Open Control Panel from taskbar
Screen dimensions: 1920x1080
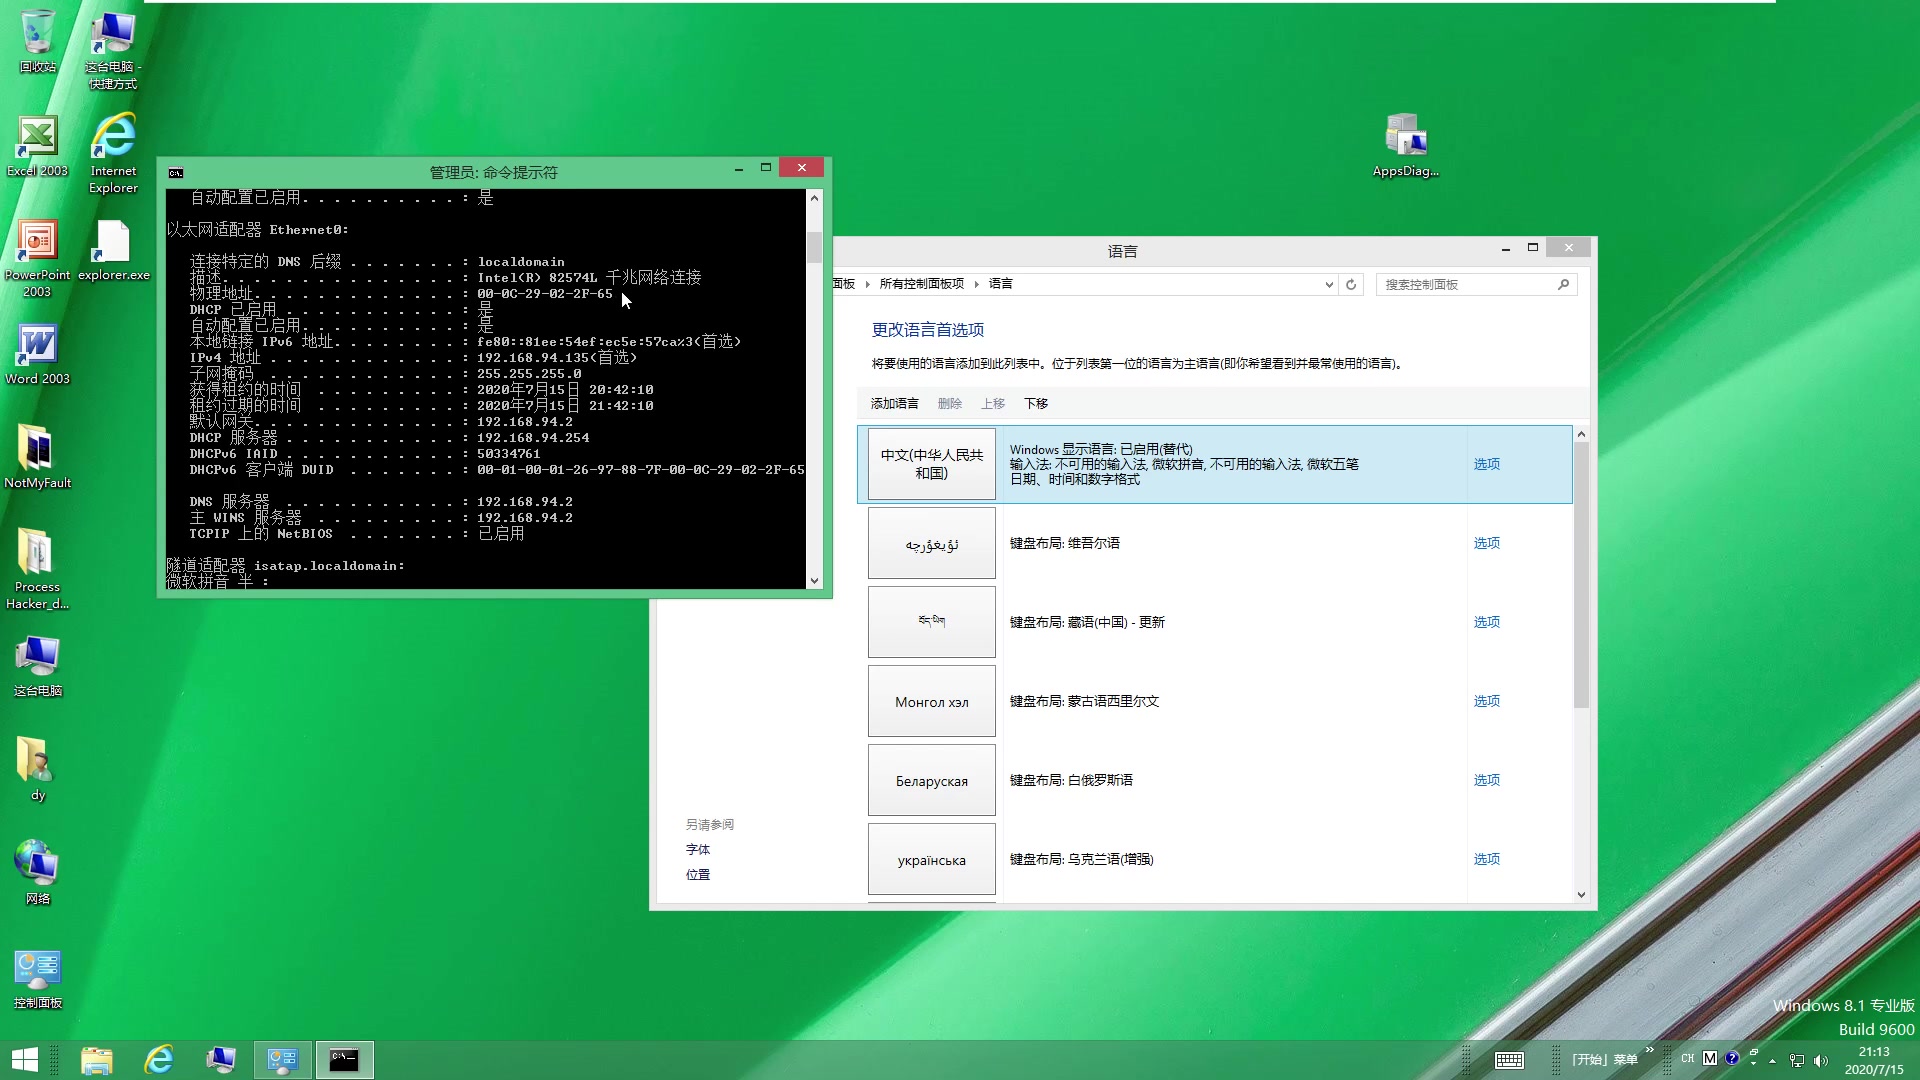tap(280, 1059)
